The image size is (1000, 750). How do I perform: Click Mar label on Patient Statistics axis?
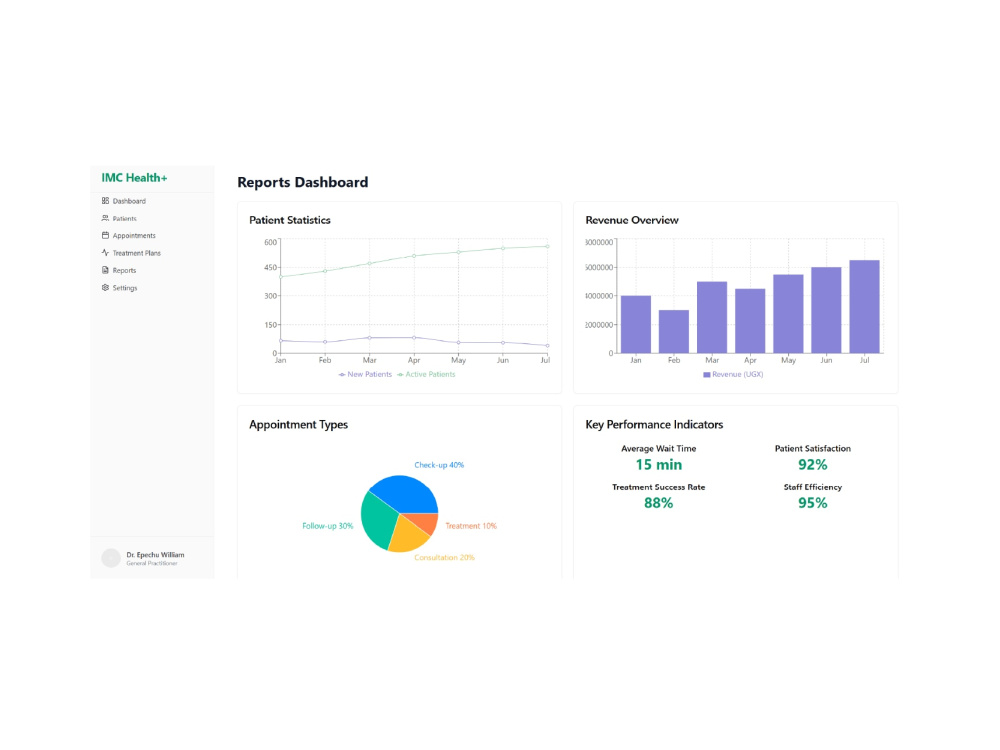(x=369, y=360)
